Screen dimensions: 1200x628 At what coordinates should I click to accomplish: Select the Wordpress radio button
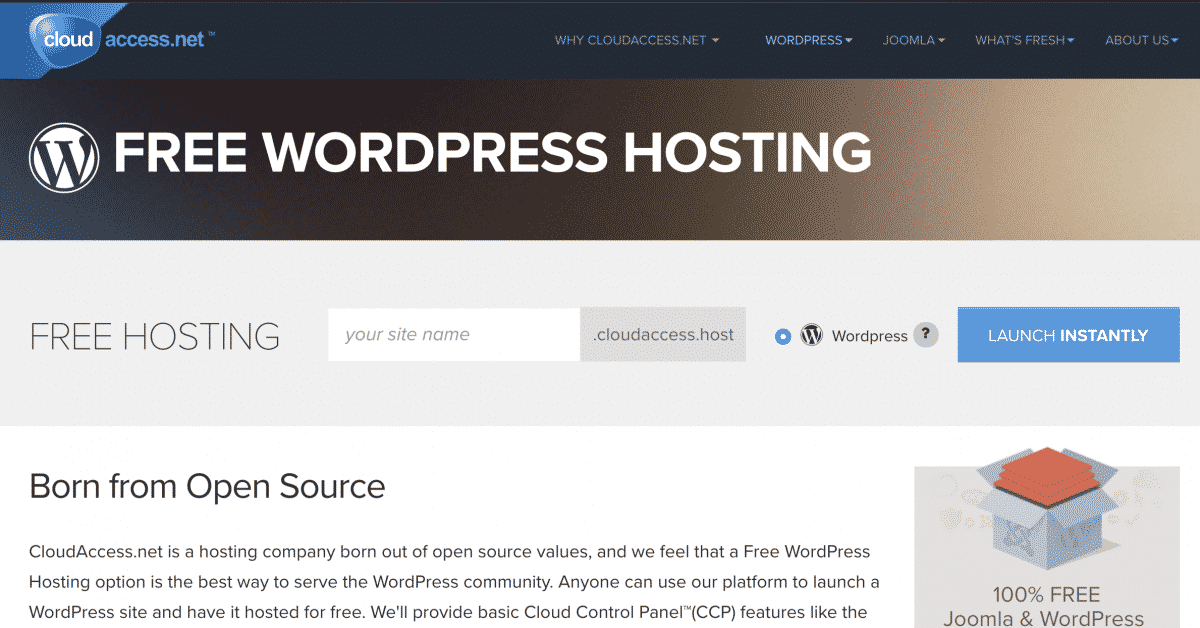point(782,336)
